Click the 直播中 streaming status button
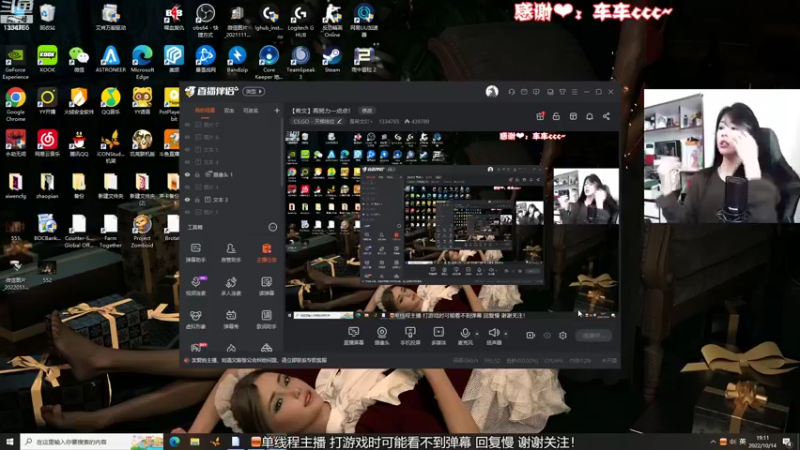Screen dimensions: 800x450 tap(594, 335)
